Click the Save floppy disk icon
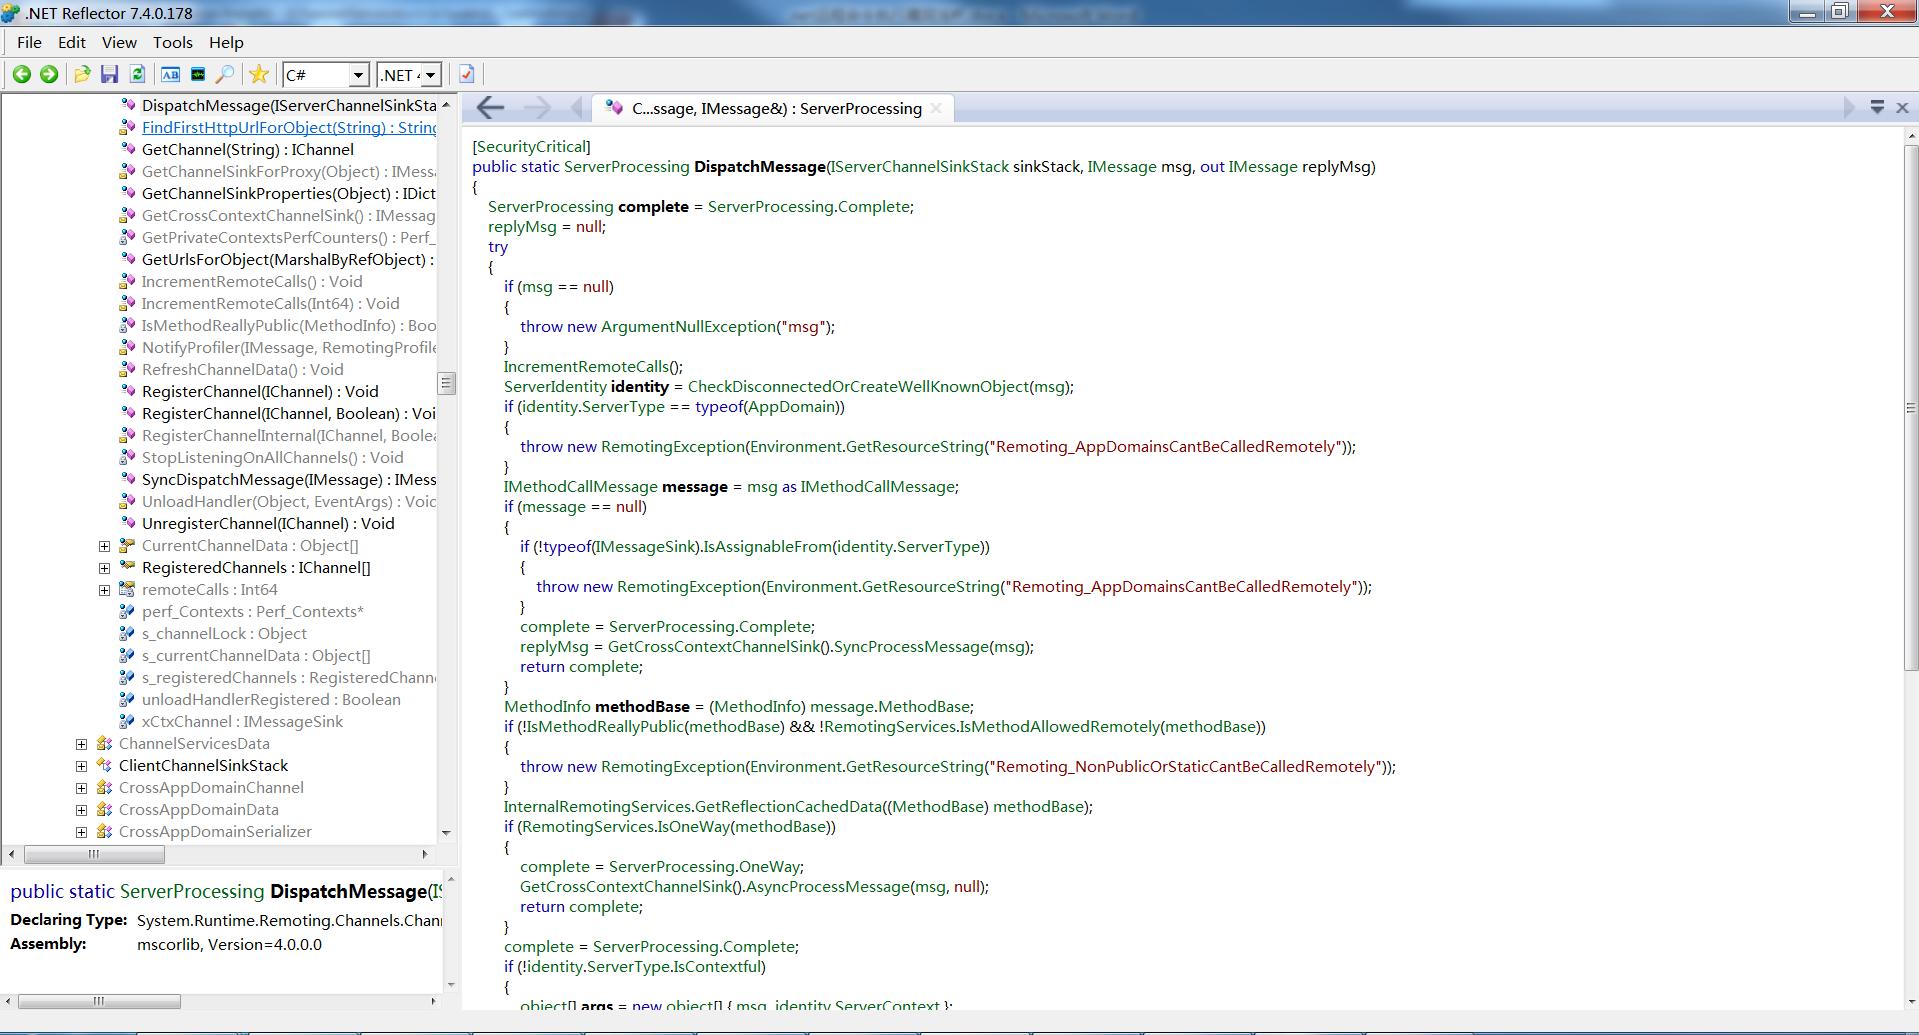Screen dimensions: 1919x1035 point(110,75)
